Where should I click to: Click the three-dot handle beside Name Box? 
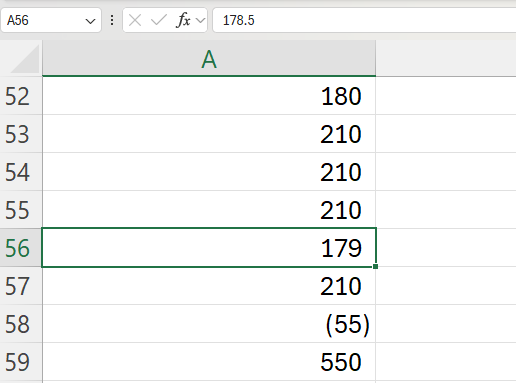point(112,20)
